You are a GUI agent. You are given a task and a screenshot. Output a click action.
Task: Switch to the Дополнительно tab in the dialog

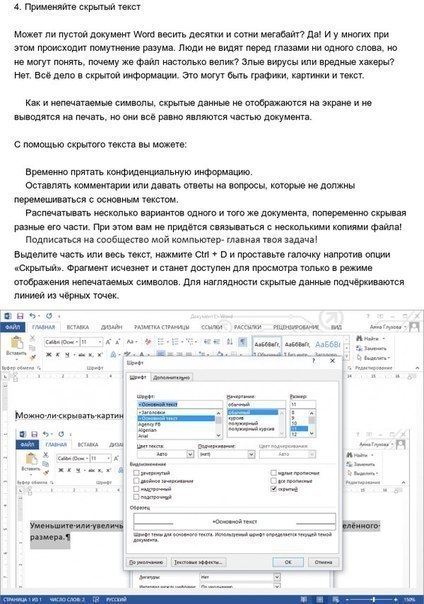click(171, 378)
